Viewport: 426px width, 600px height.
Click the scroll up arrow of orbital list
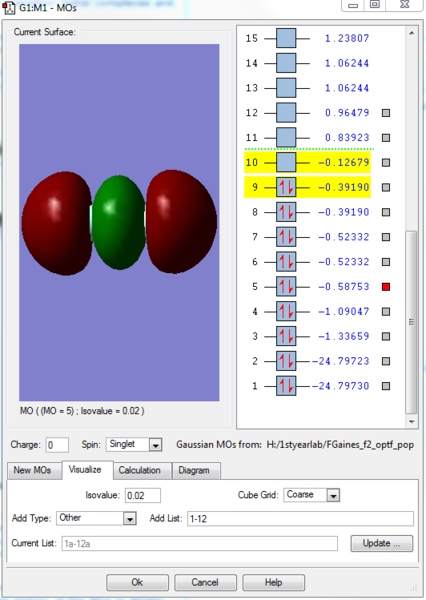tap(411, 33)
